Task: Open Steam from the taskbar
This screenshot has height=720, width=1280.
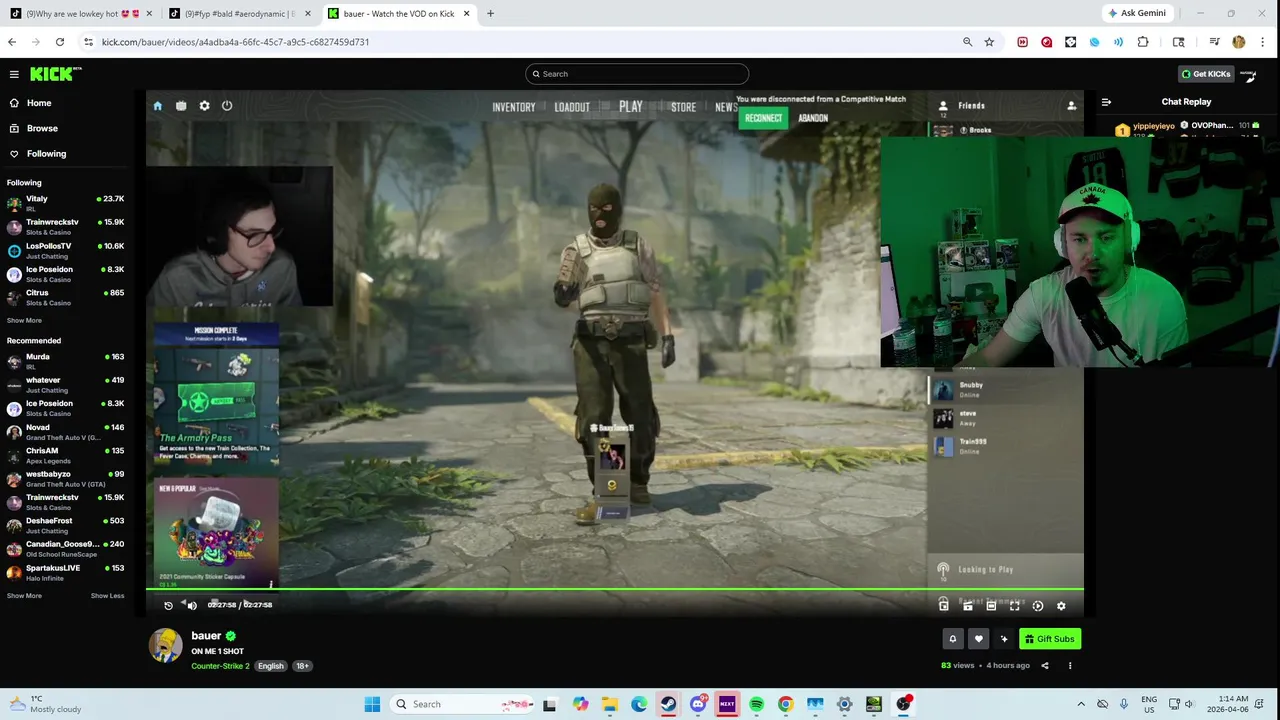Action: 668,704
